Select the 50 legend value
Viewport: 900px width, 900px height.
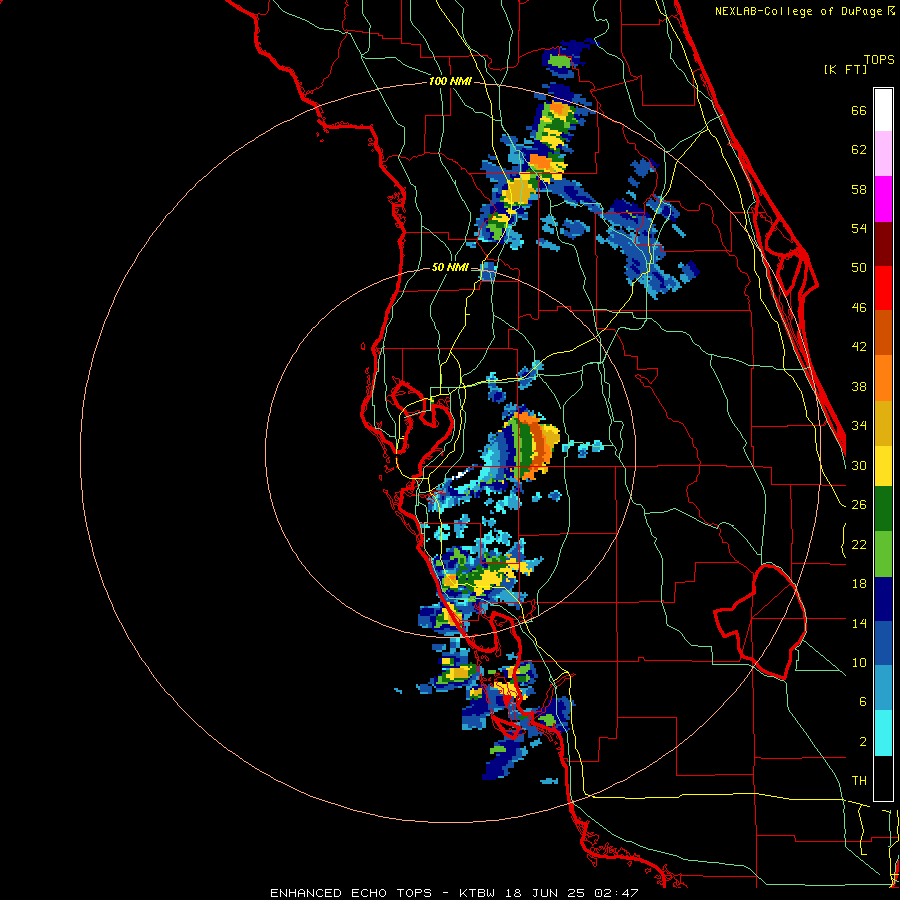pyautogui.click(x=859, y=267)
